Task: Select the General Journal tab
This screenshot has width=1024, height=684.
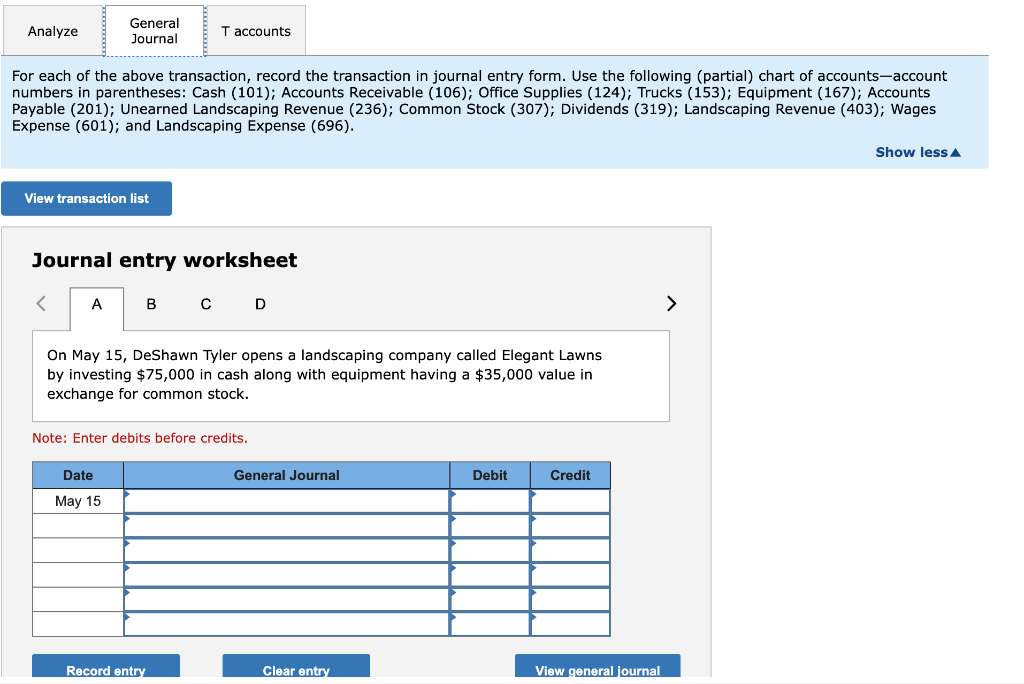Action: coord(154,31)
